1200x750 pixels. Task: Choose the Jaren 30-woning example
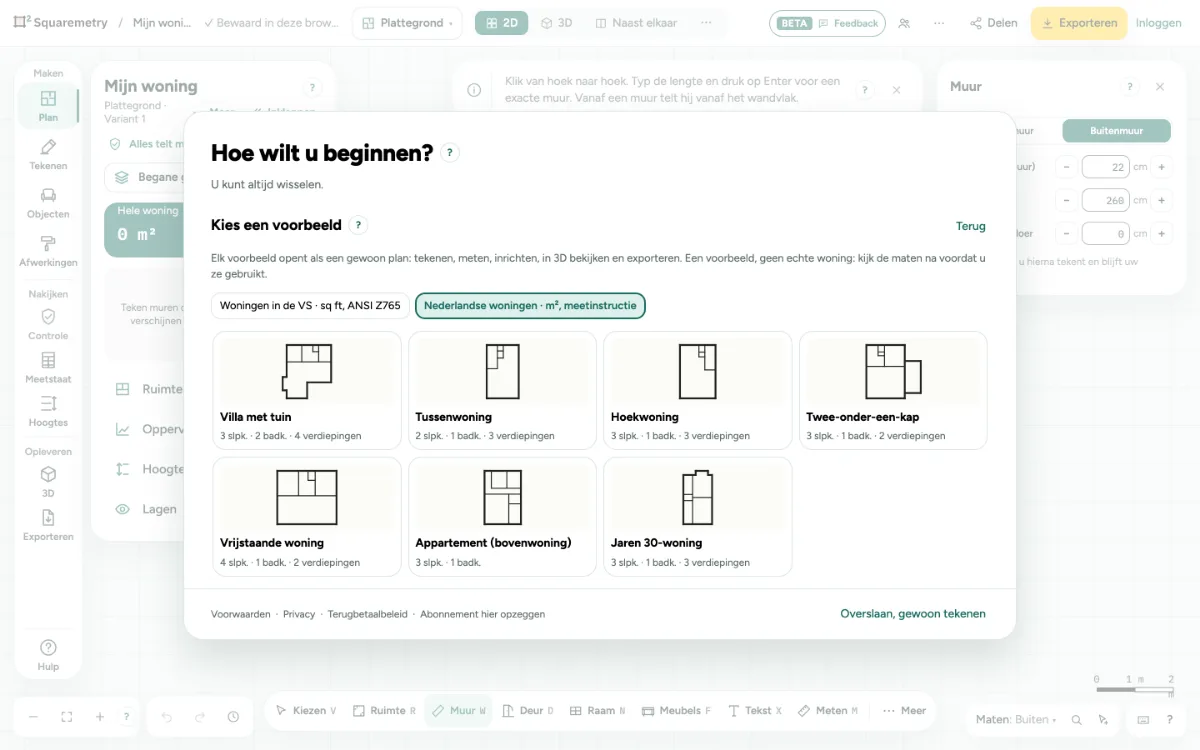point(698,517)
